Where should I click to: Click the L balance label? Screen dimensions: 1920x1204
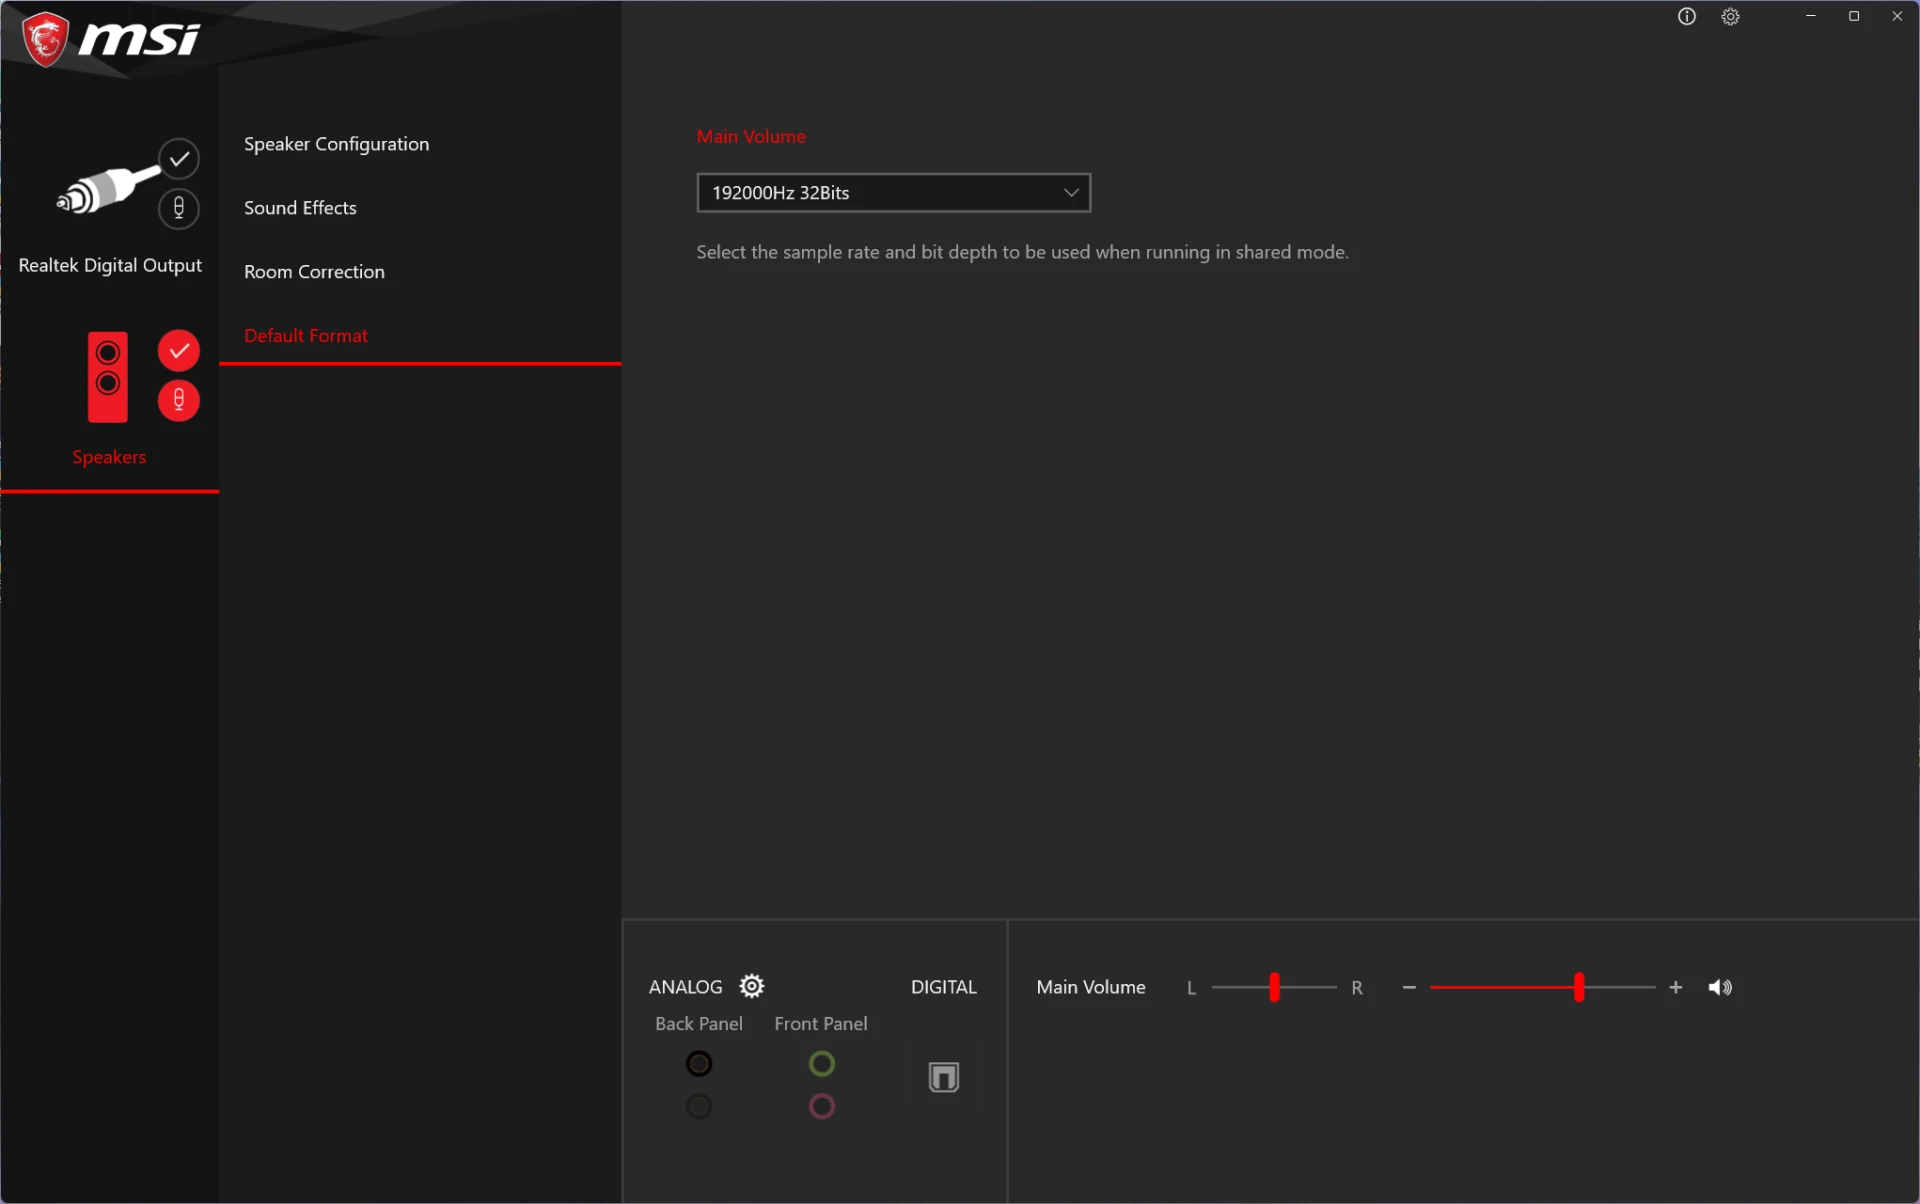[1191, 988]
